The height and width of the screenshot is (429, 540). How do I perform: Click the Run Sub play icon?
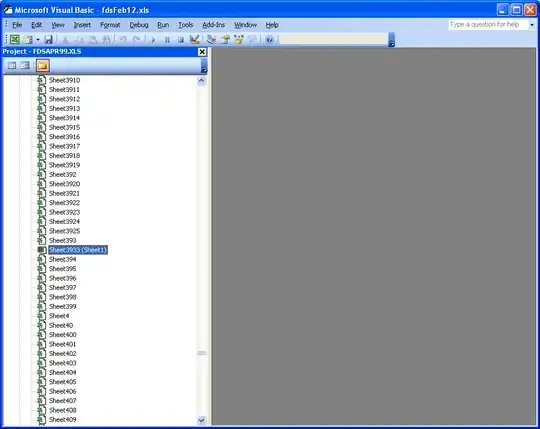153,40
